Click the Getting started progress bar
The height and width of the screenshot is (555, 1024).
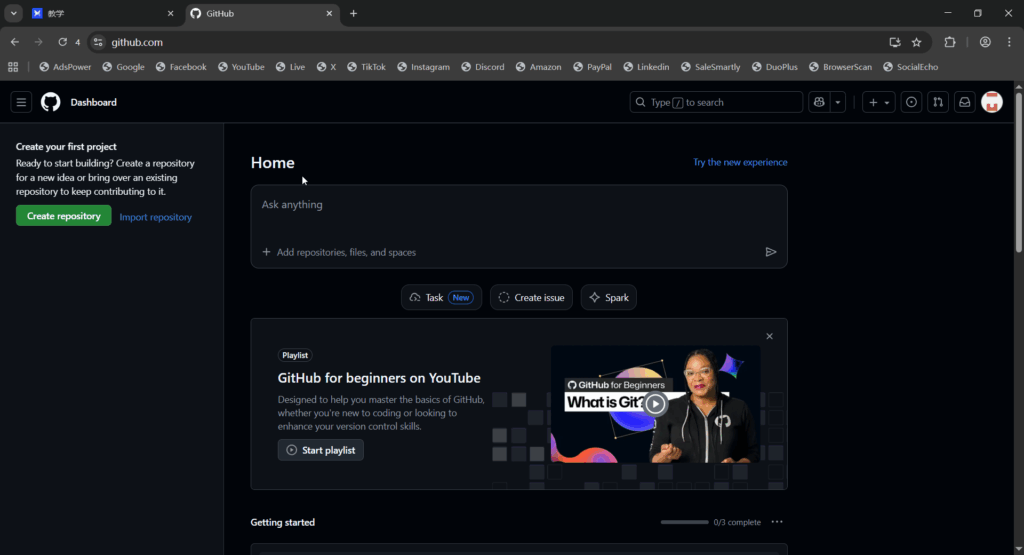[684, 522]
